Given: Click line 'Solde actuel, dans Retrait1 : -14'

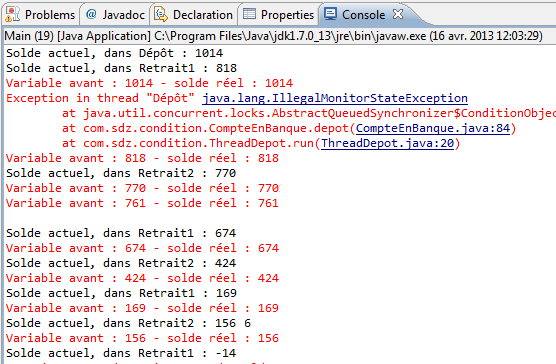Looking at the screenshot, I should tap(121, 353).
